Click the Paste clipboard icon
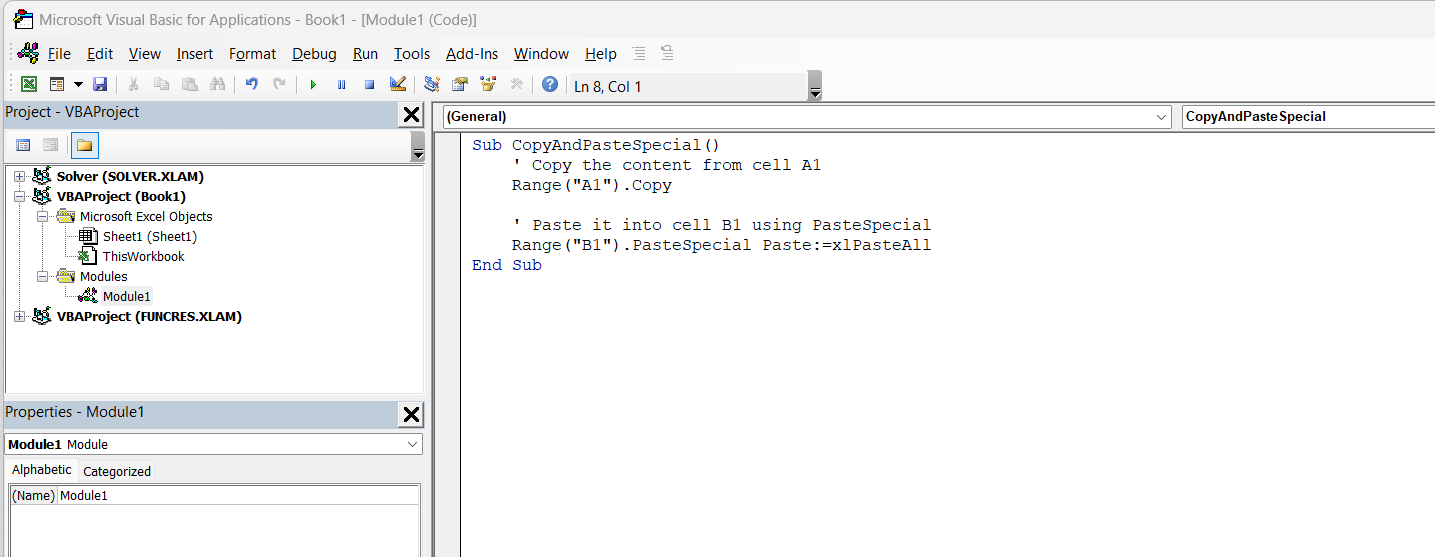The height and width of the screenshot is (557, 1435). (189, 85)
